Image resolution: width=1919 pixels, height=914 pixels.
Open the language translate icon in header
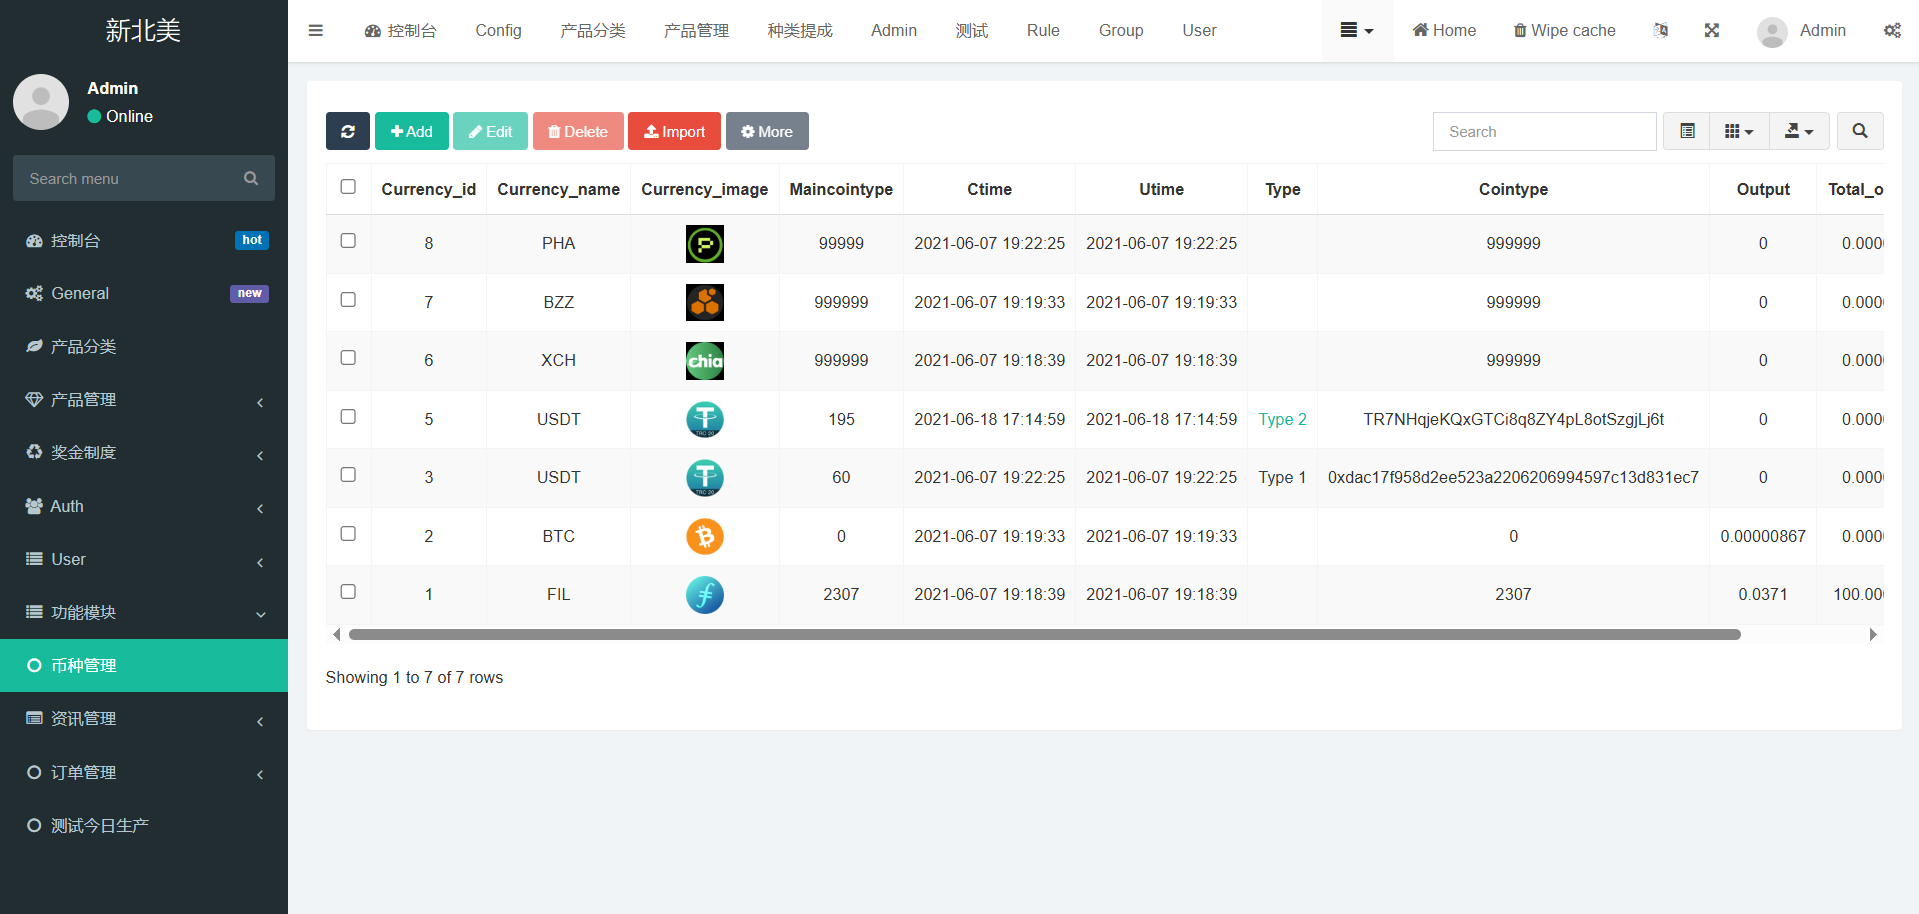(1660, 30)
